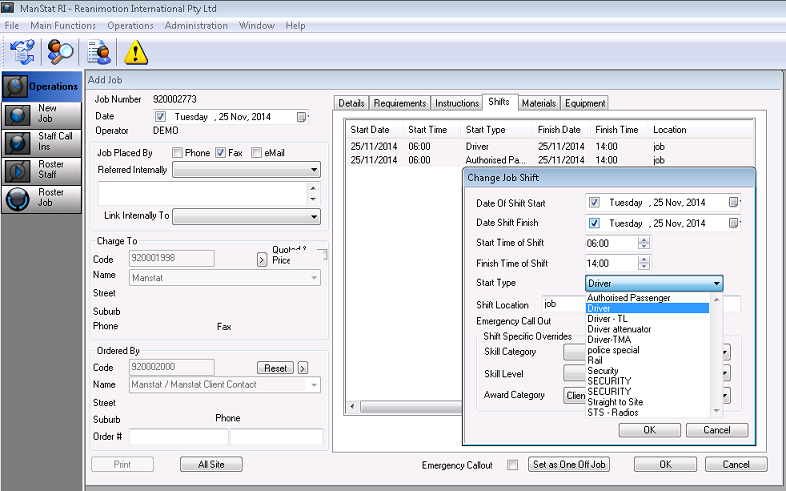
Task: Open calendar for Date Shift Finish
Action: [733, 223]
